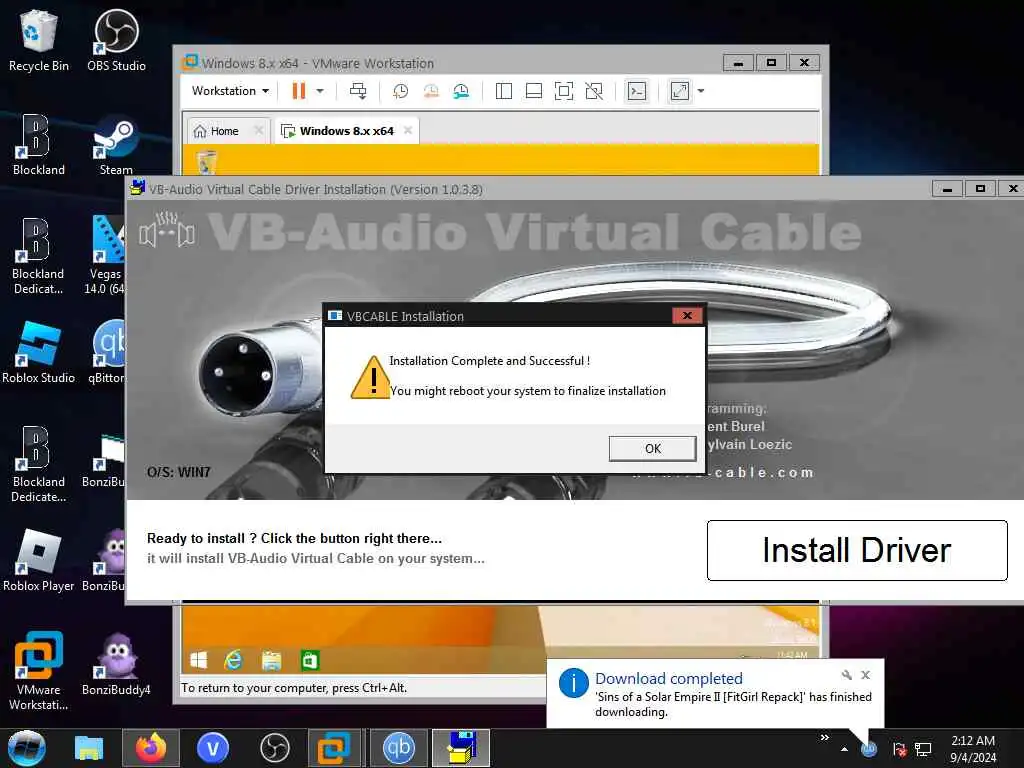Screen dimensions: 1024x768
Task: Expand the stretch guest options arrow
Action: [x=701, y=91]
